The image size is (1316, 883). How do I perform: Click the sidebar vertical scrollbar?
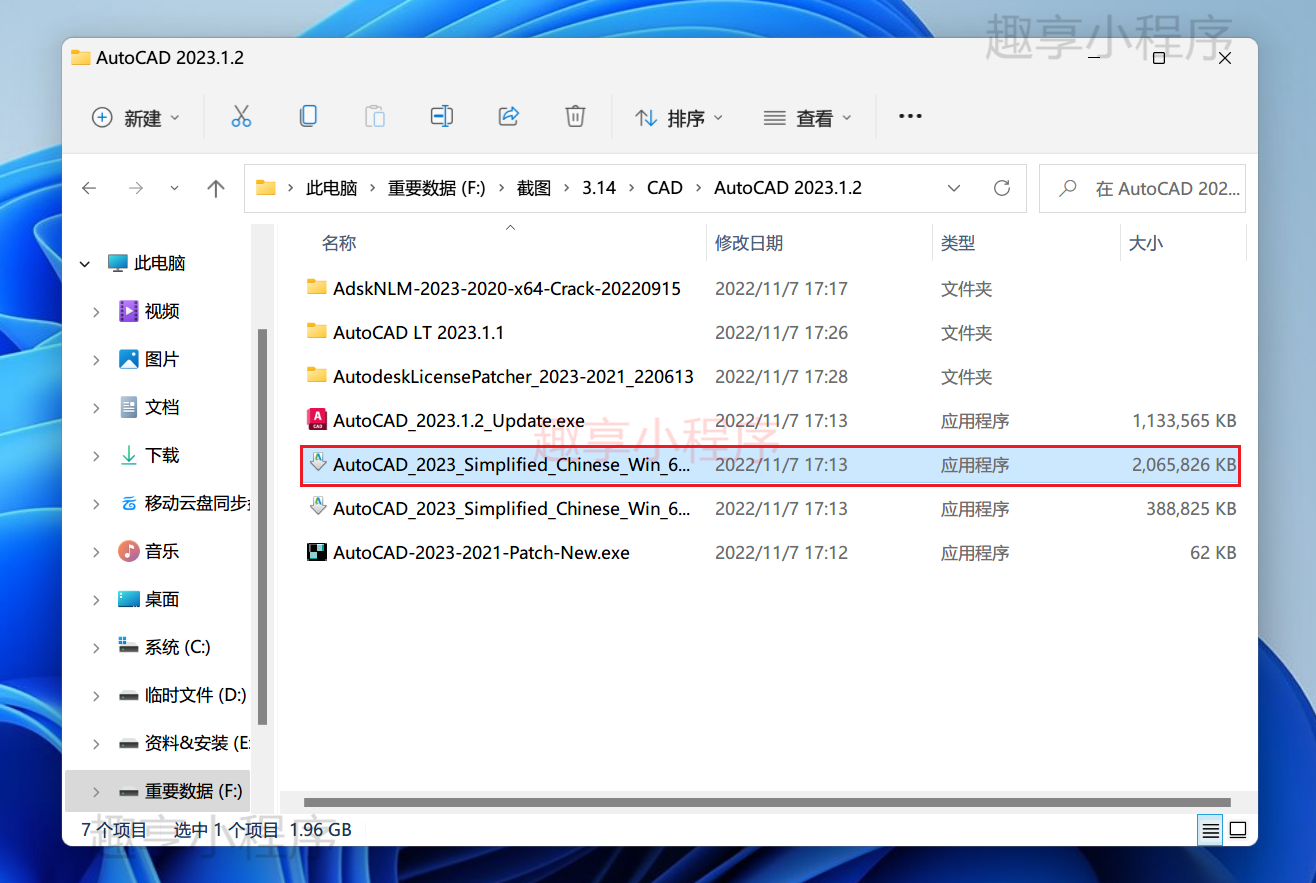pyautogui.click(x=262, y=526)
